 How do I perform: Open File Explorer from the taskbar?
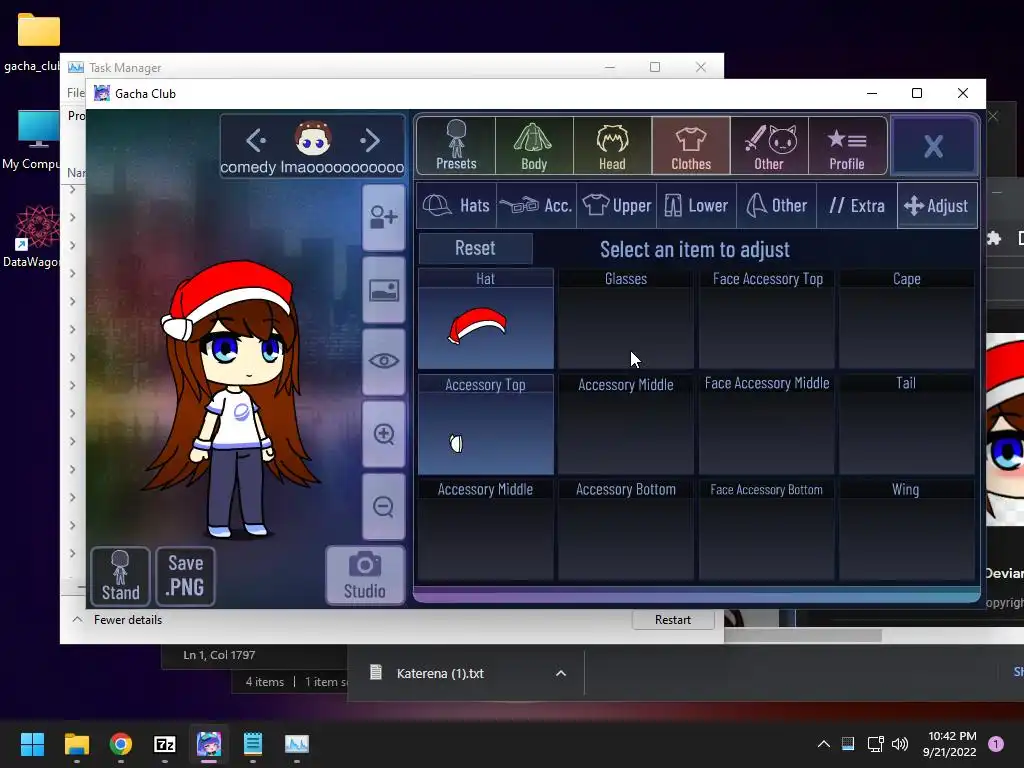coord(76,744)
